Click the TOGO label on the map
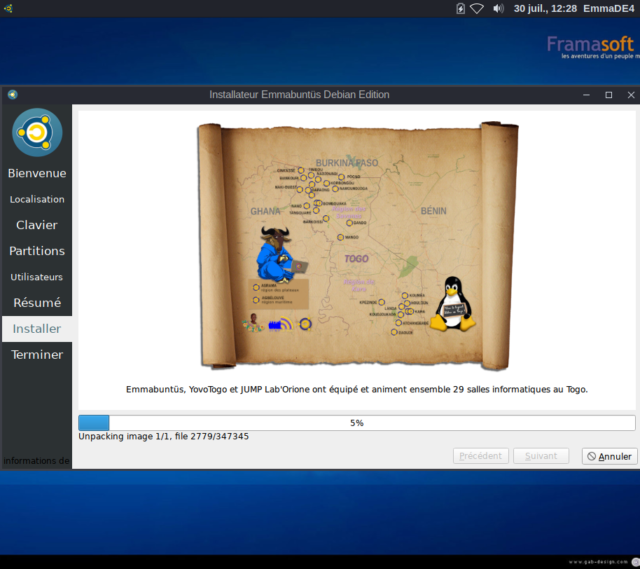This screenshot has width=640, height=569. 356,259
